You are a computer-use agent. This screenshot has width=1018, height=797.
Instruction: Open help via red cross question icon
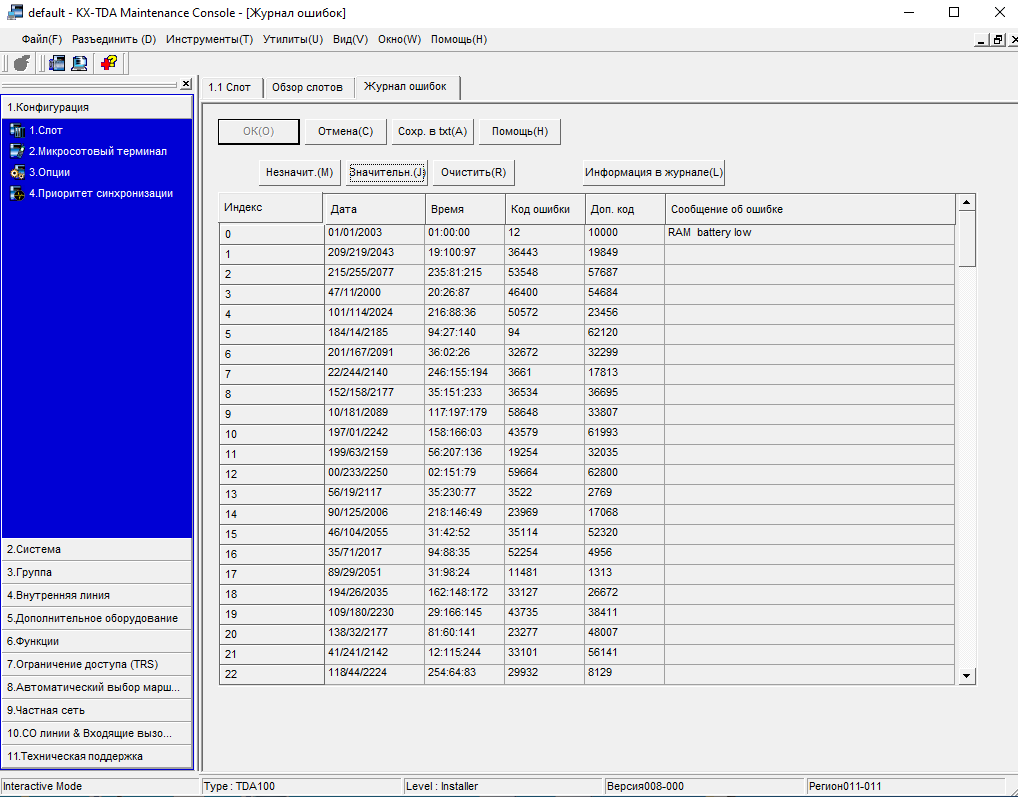(108, 64)
